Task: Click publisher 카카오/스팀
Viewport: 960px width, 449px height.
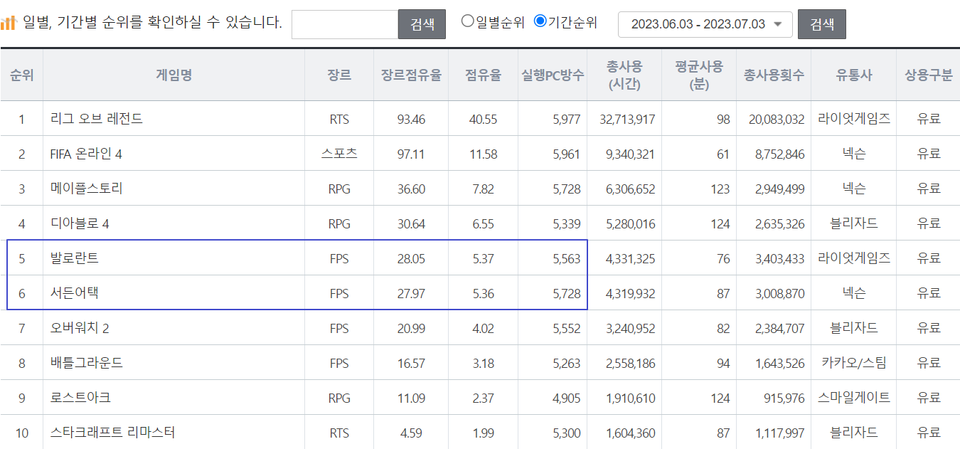Action: coord(853,363)
